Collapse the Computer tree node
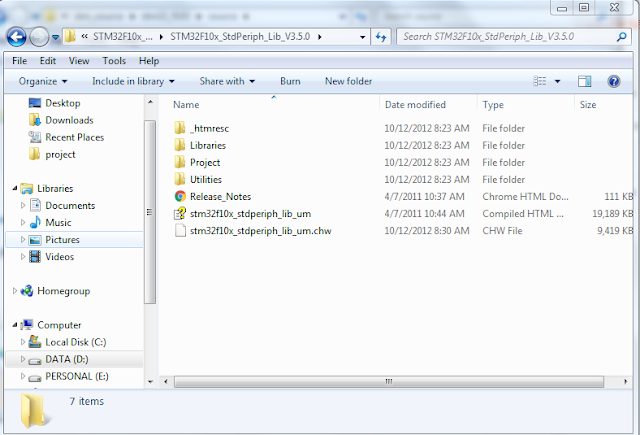 pos(15,325)
